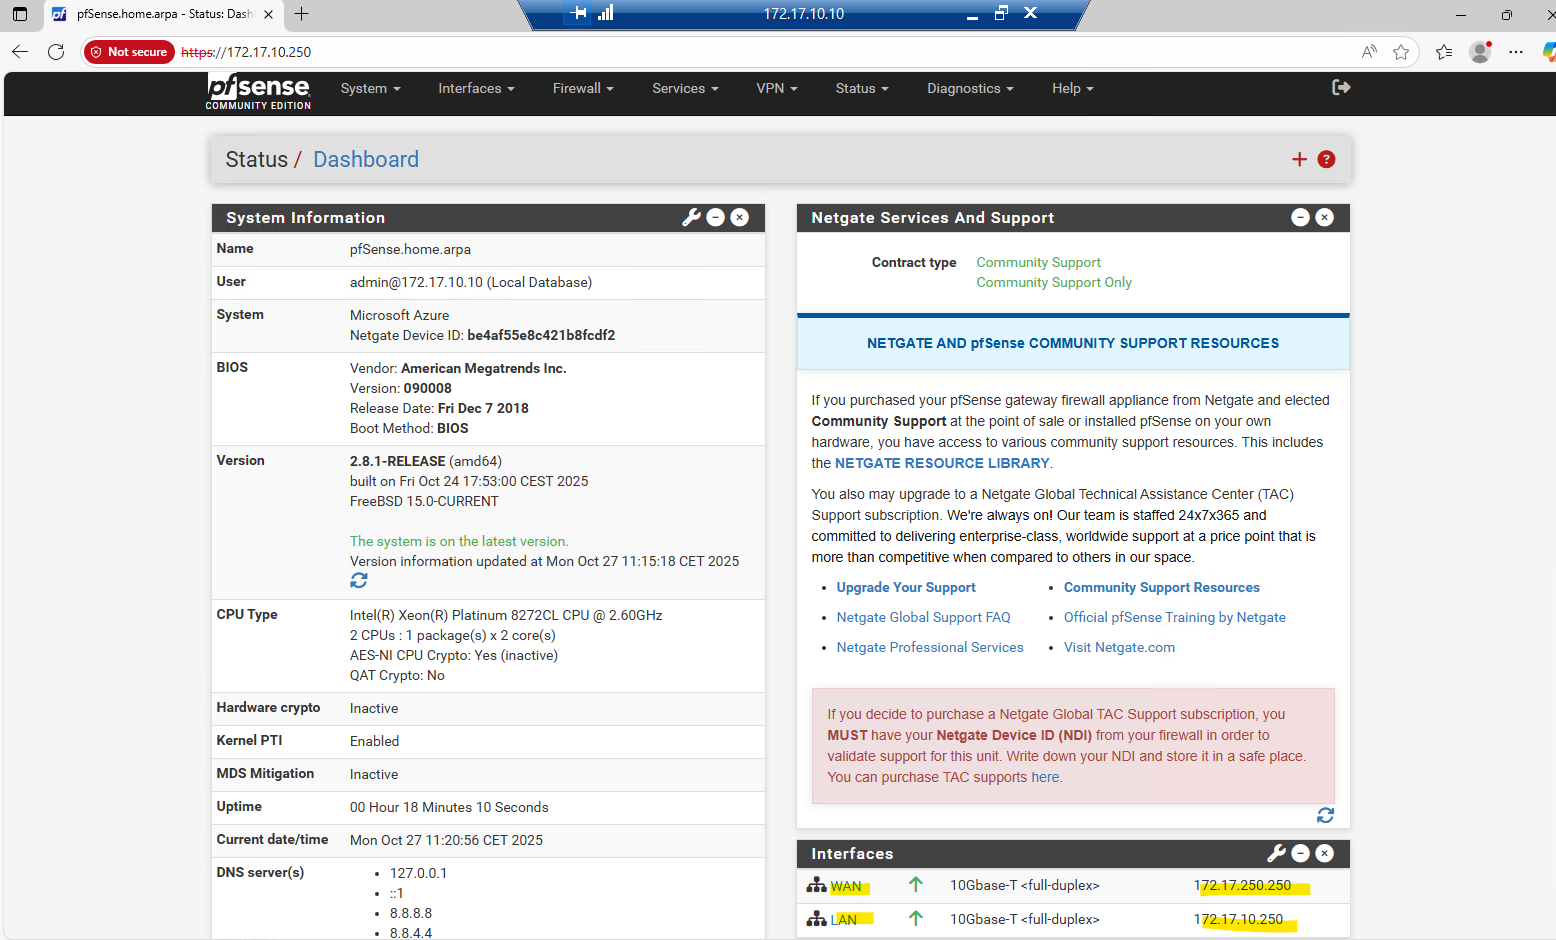Click DNS server entry 8.8.8.8
Image resolution: width=1556 pixels, height=940 pixels.
tap(410, 913)
